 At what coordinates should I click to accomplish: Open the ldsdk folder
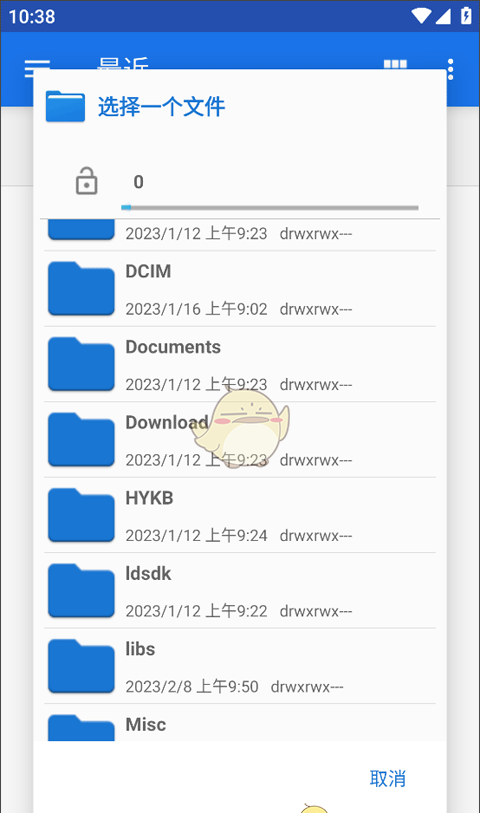pos(240,591)
